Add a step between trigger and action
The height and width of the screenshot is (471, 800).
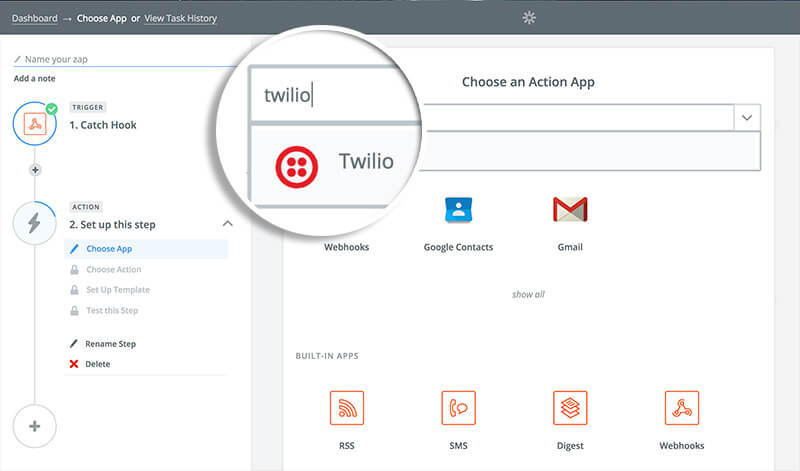[35, 169]
